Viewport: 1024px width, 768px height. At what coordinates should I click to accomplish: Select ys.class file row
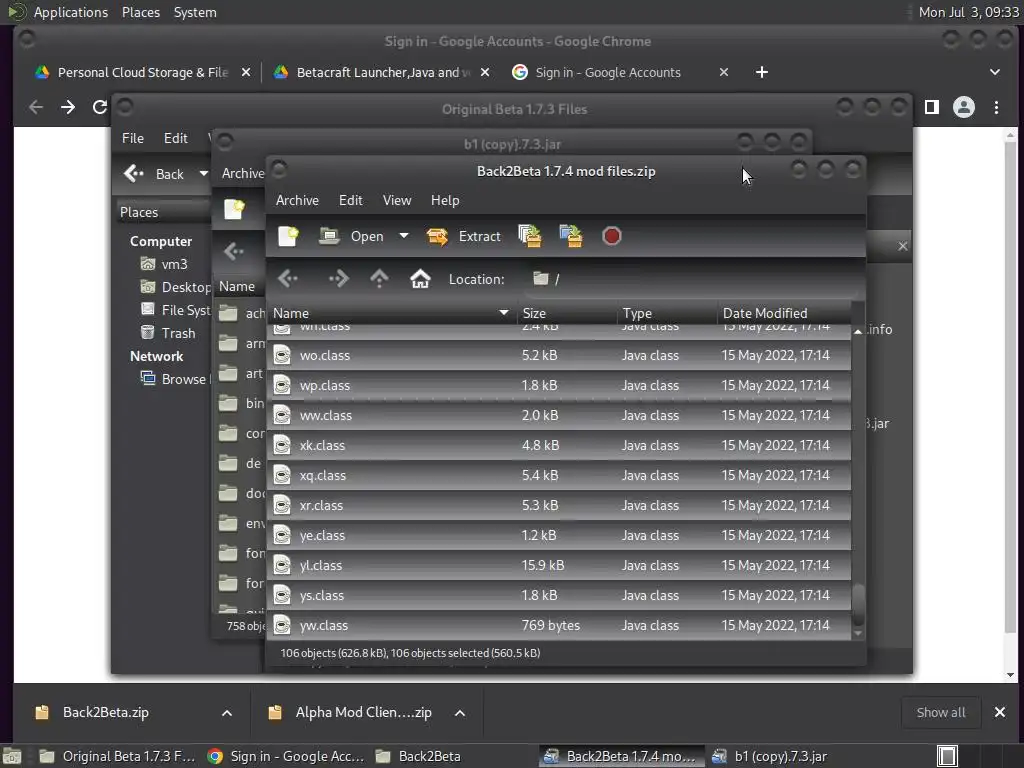pyautogui.click(x=559, y=596)
